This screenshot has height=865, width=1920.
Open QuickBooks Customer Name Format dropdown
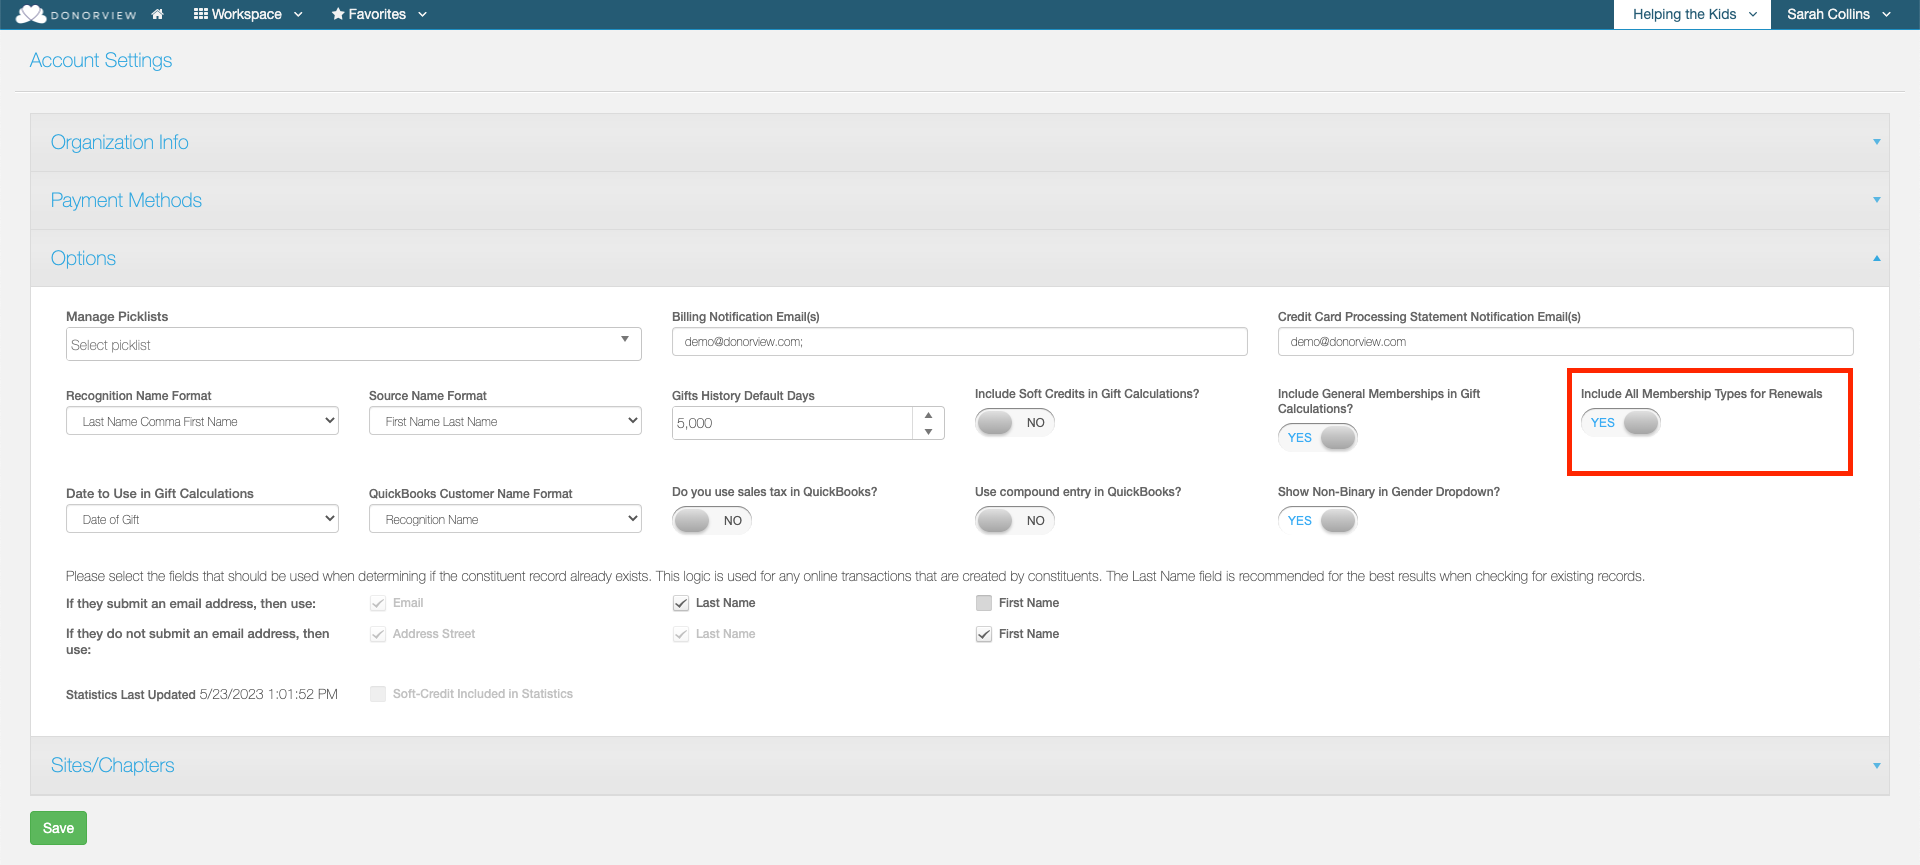point(505,519)
